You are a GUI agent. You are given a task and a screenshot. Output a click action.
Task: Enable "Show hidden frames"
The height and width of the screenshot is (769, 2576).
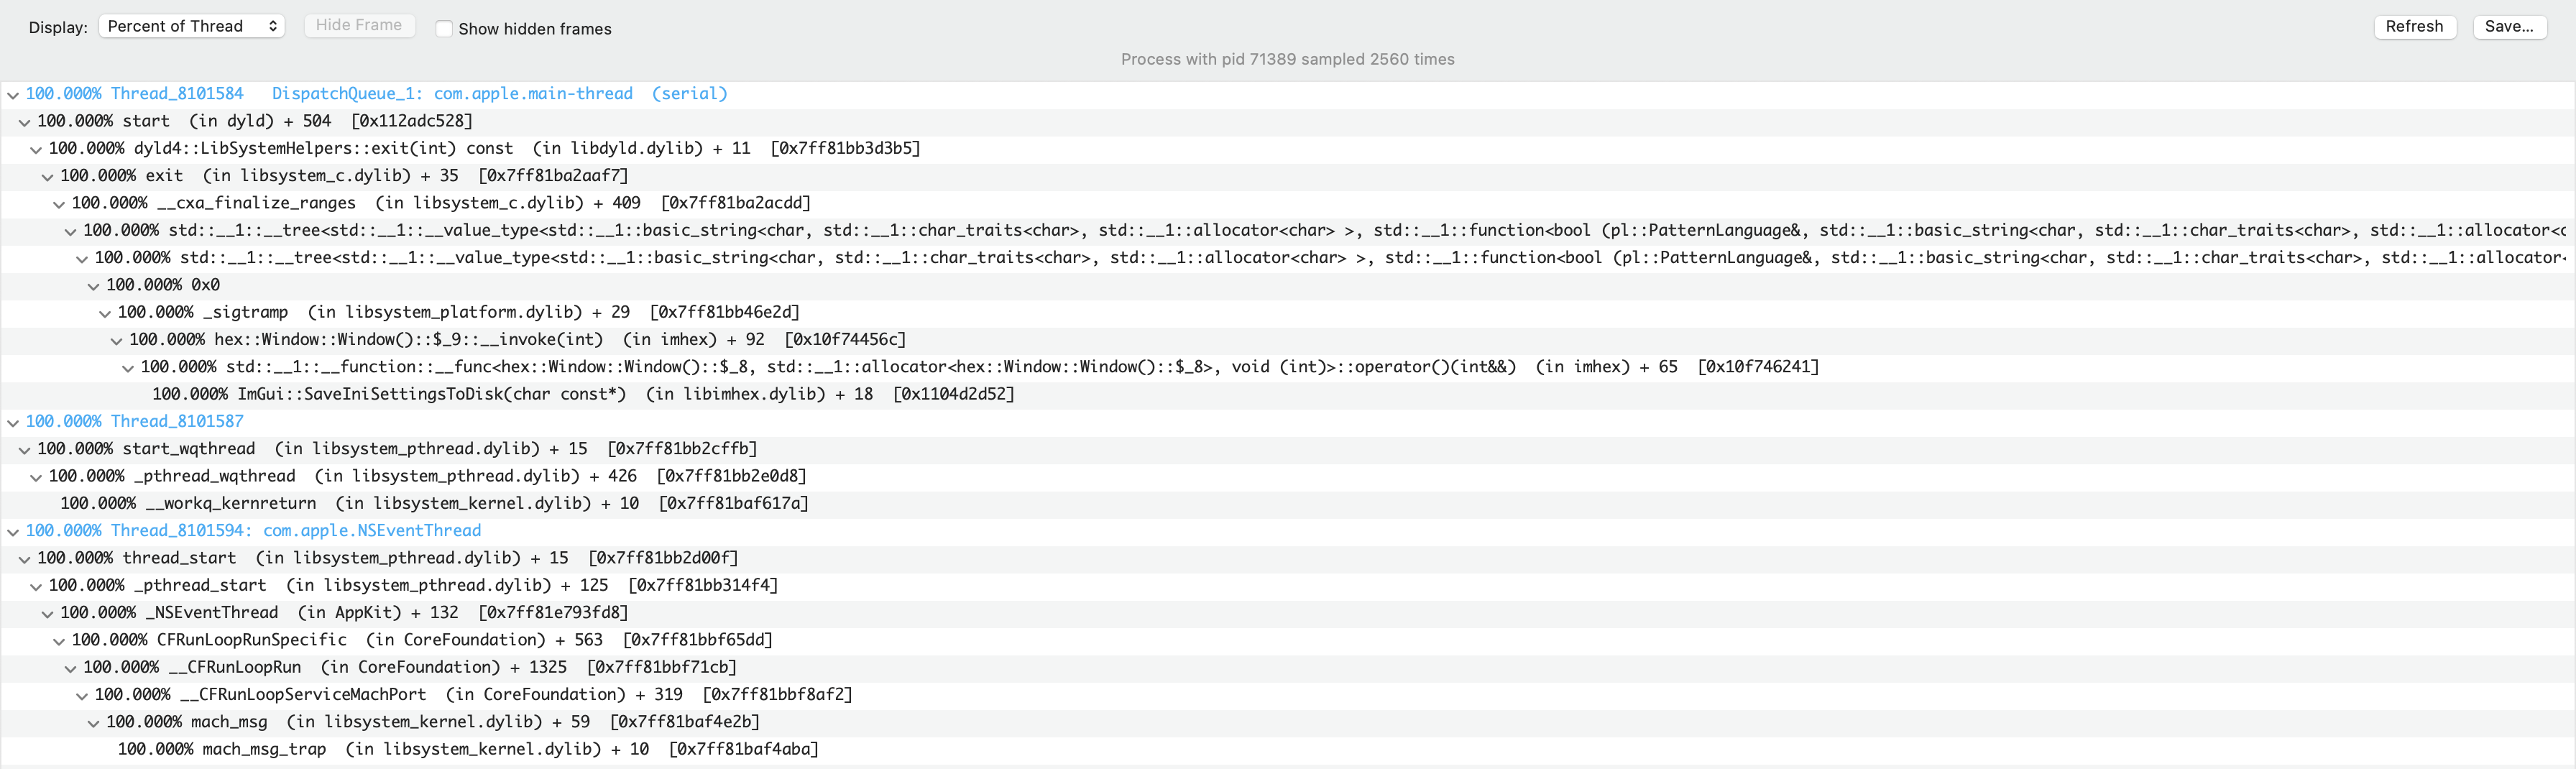[444, 29]
